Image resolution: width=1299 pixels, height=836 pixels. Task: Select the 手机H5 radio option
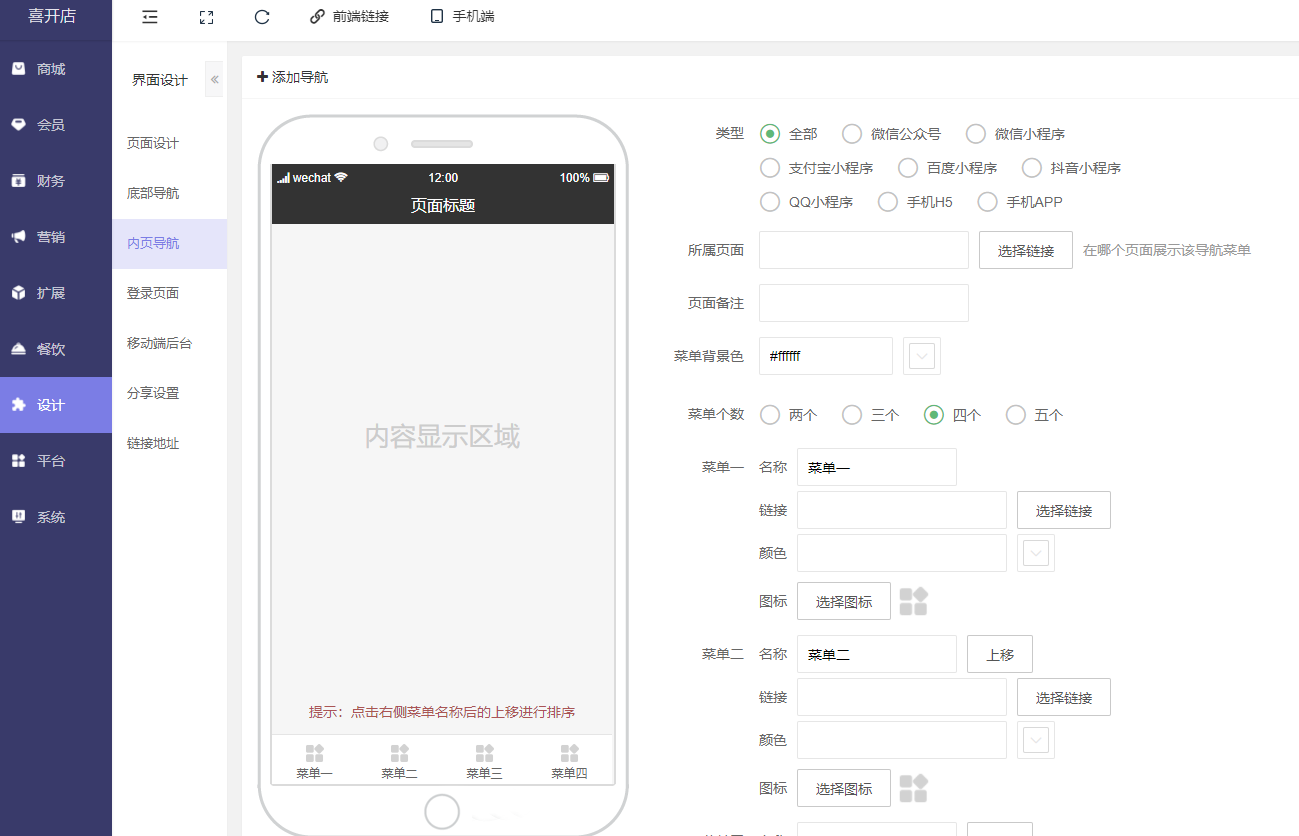[x=888, y=202]
